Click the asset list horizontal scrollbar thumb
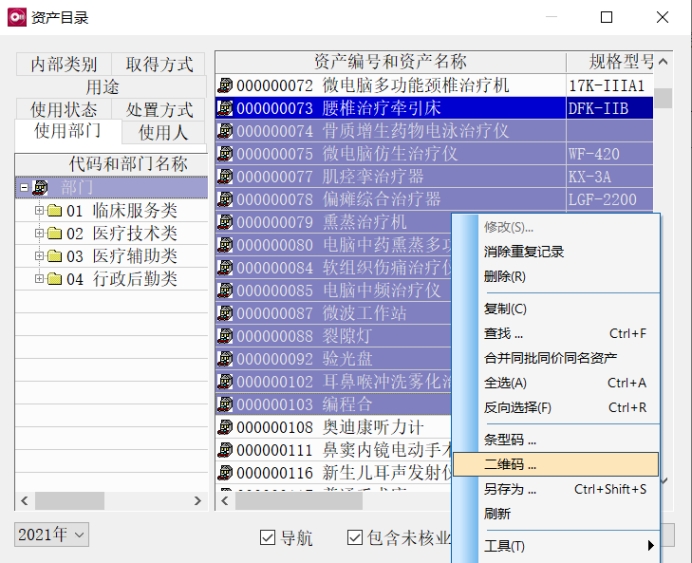 click(299, 501)
